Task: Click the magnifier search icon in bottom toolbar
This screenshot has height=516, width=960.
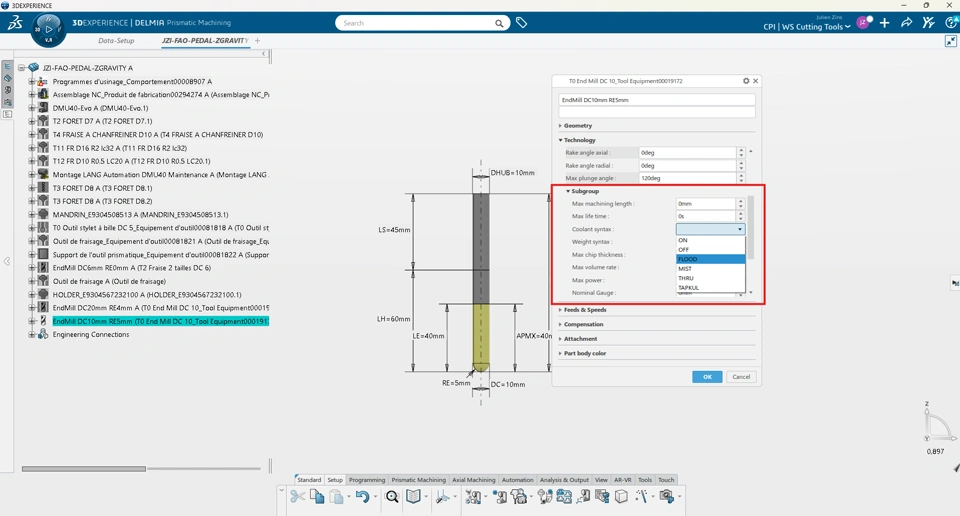Action: (392, 496)
